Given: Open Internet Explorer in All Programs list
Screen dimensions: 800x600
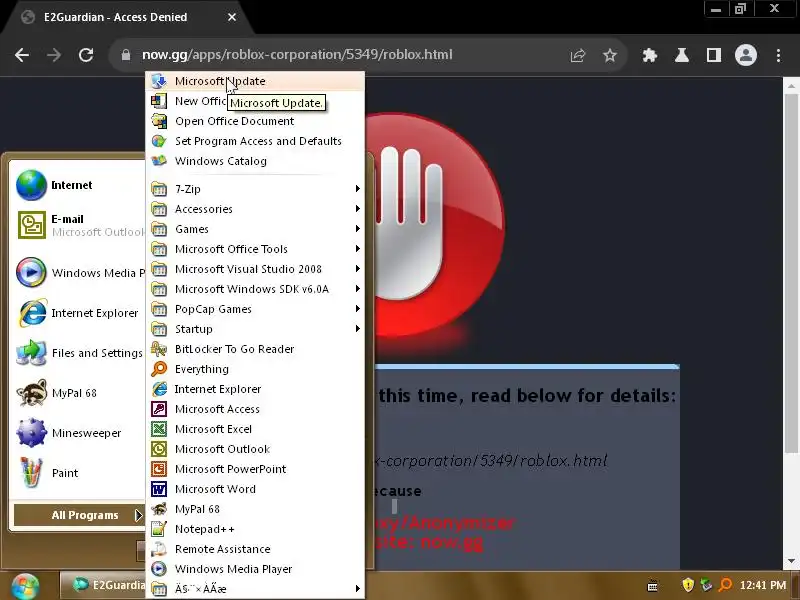Looking at the screenshot, I should 255,389.
